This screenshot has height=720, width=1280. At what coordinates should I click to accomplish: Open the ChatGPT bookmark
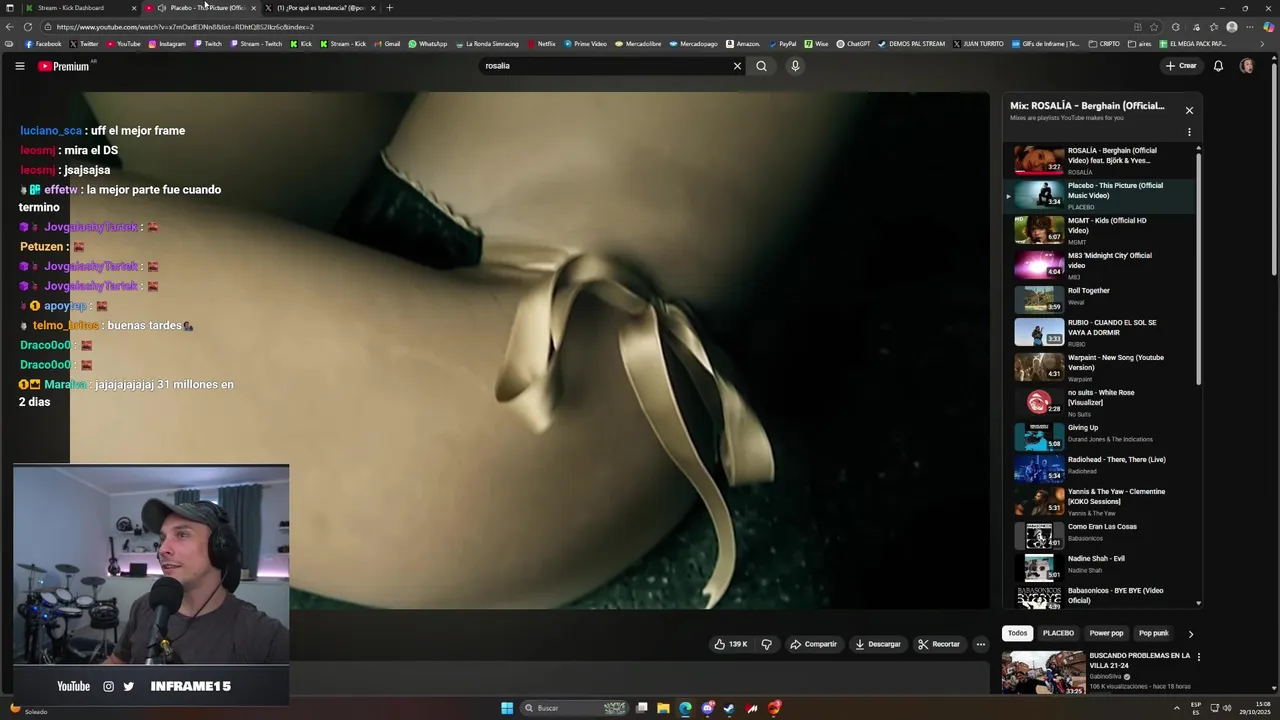coord(853,44)
